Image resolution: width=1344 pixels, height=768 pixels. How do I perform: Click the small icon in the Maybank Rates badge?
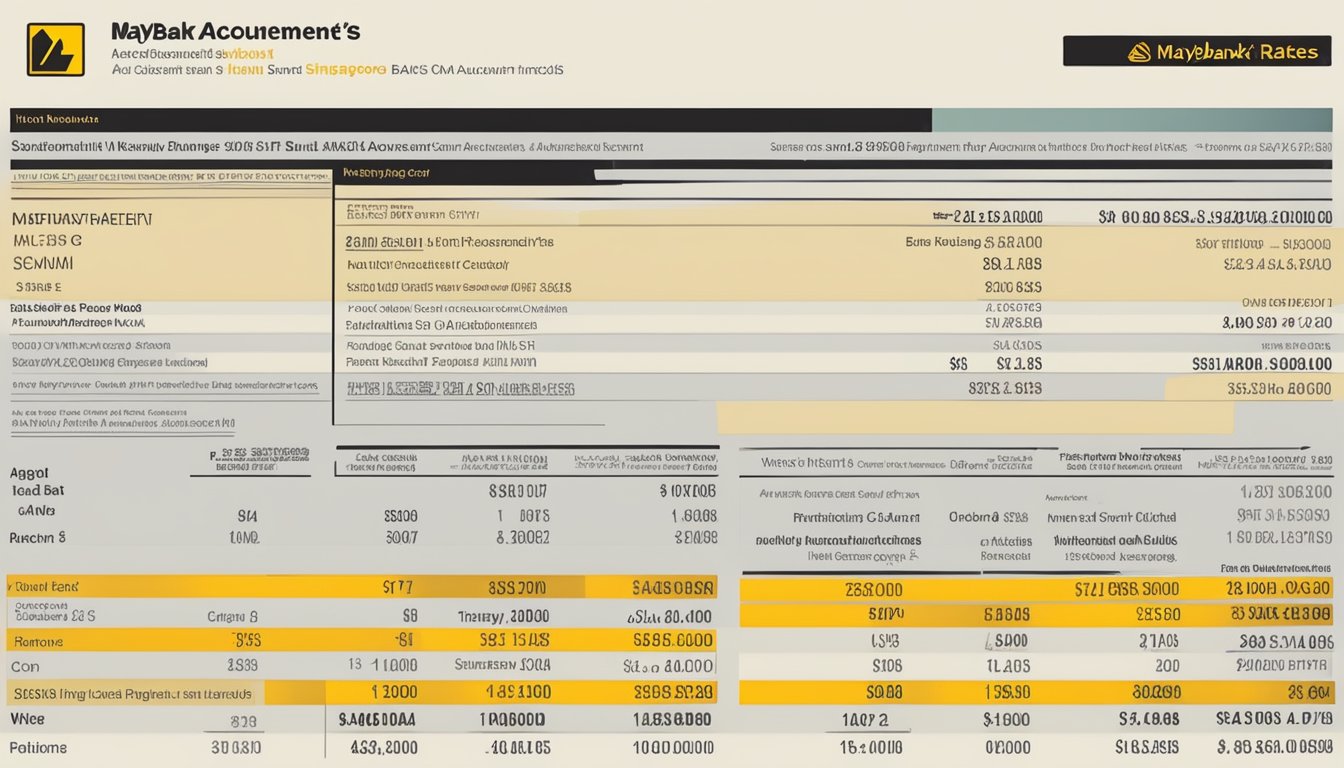tap(1139, 52)
